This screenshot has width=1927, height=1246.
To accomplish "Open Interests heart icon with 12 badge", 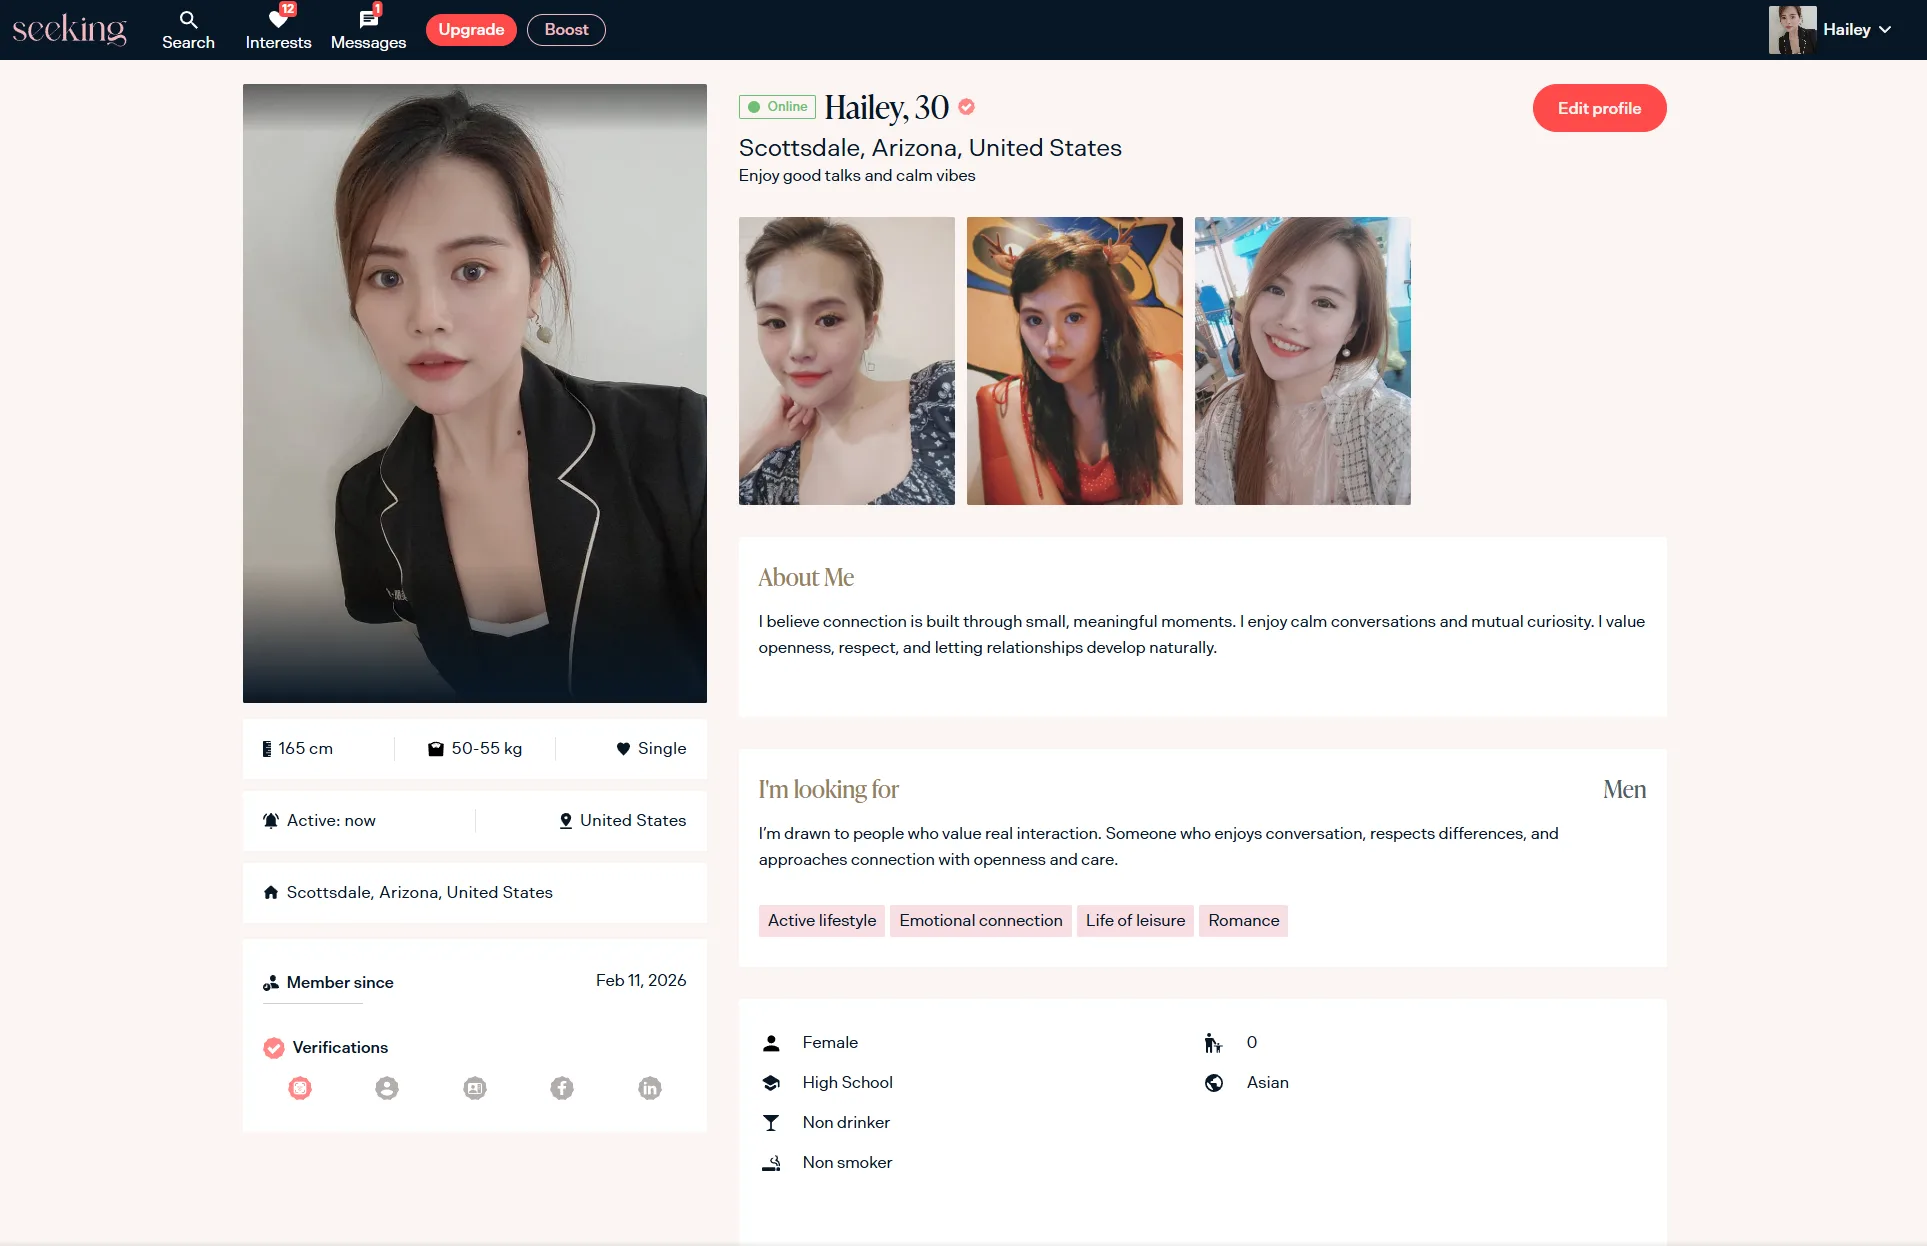I will [x=278, y=20].
